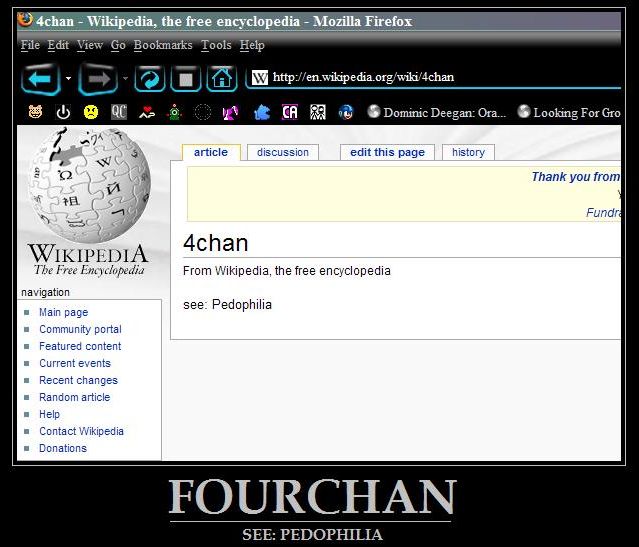
Task: Switch to the discussion tab
Action: 283,152
